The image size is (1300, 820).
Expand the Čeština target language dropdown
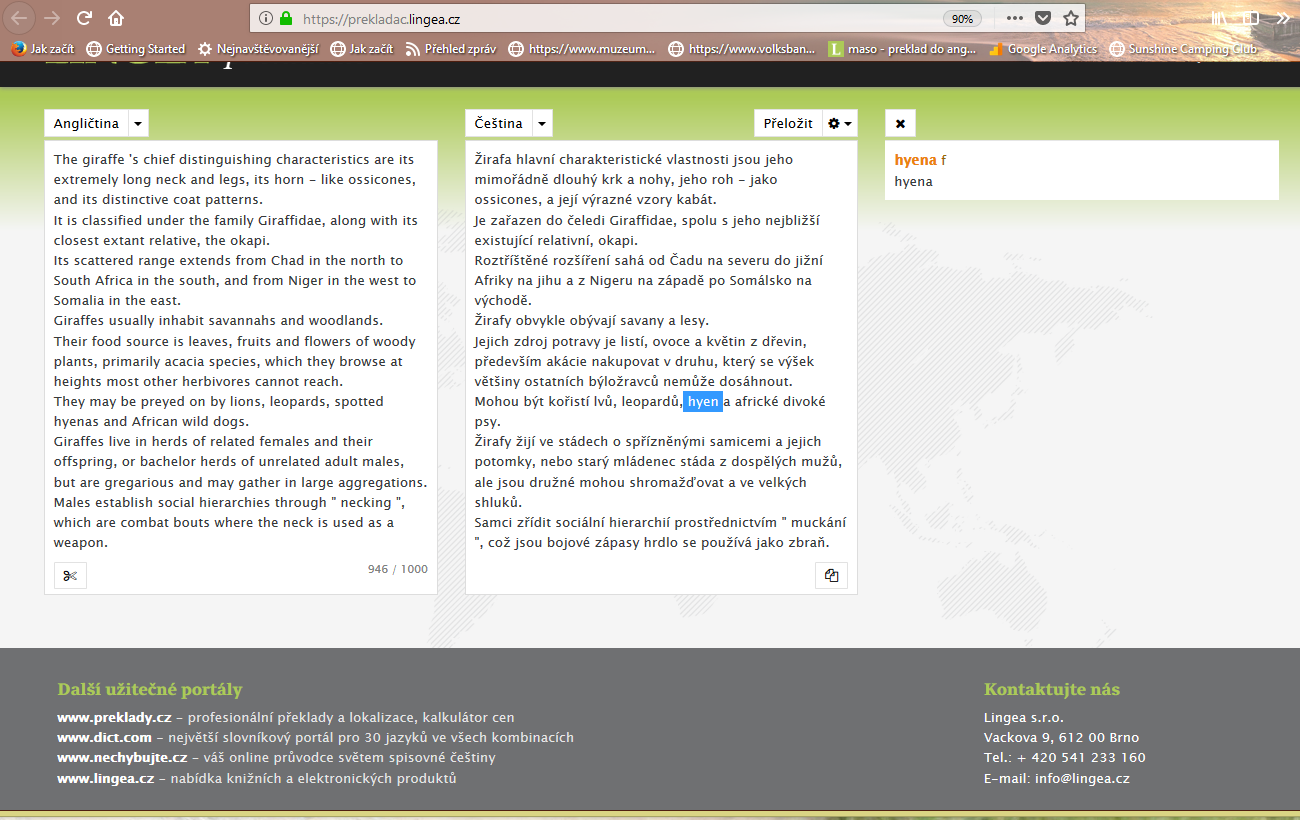(x=541, y=124)
